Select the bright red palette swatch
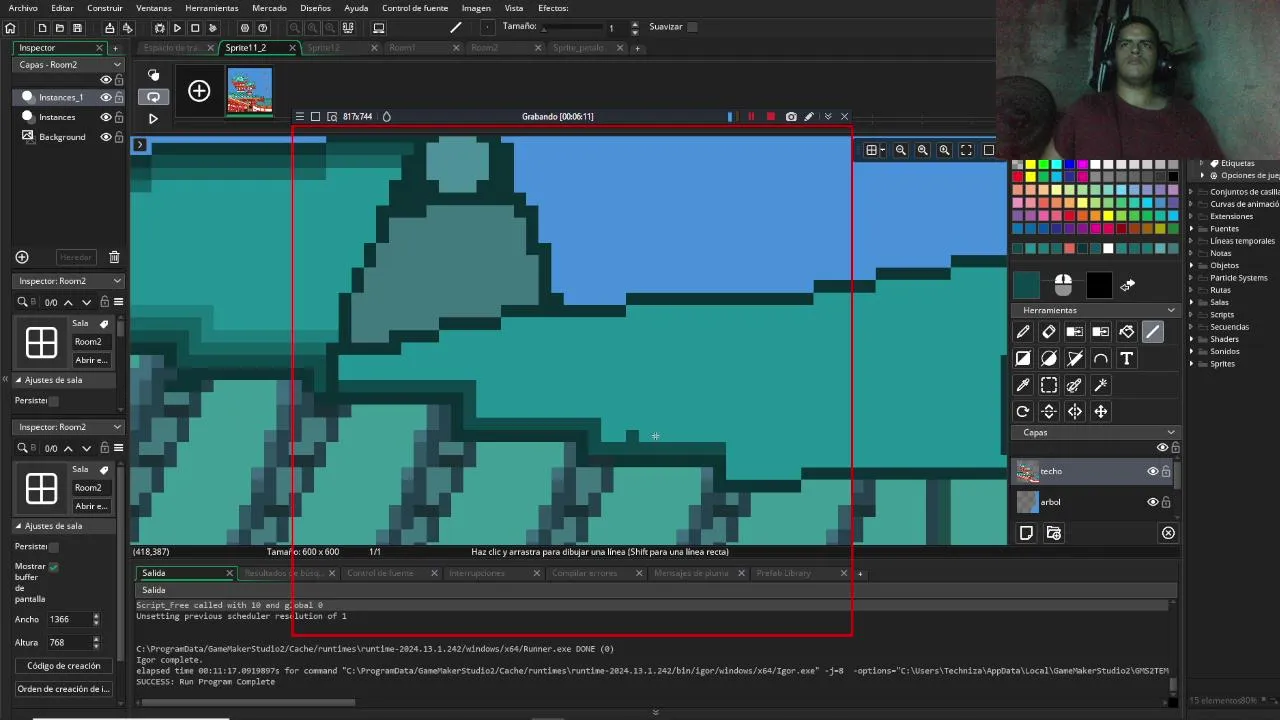 pos(1018,177)
